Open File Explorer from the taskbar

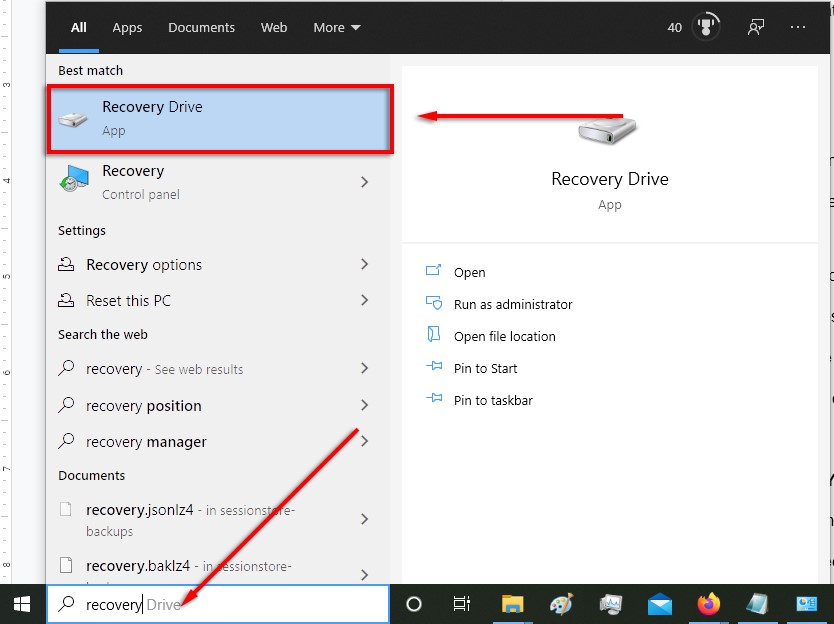(512, 604)
